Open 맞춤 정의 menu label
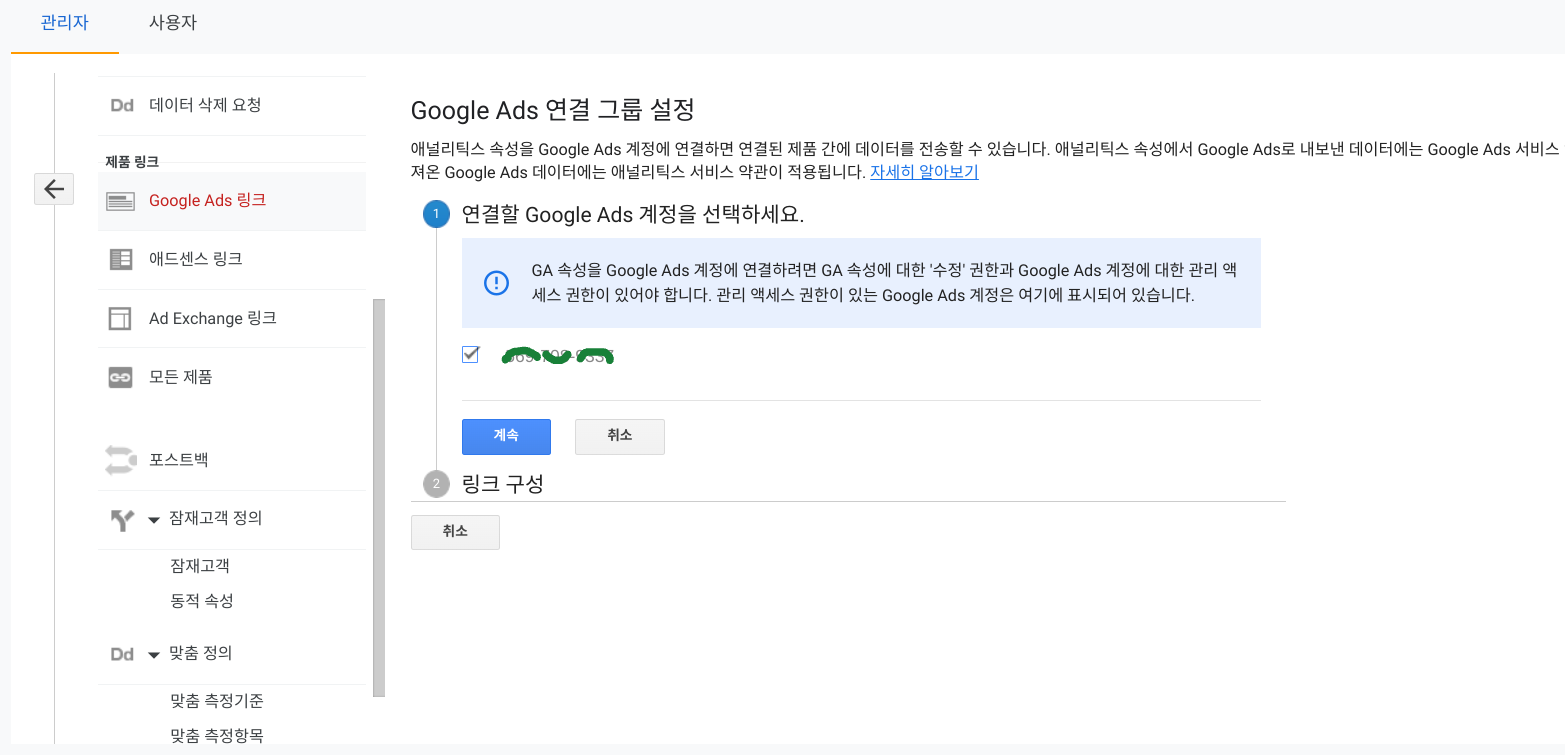The image size is (1565, 755). tap(201, 653)
